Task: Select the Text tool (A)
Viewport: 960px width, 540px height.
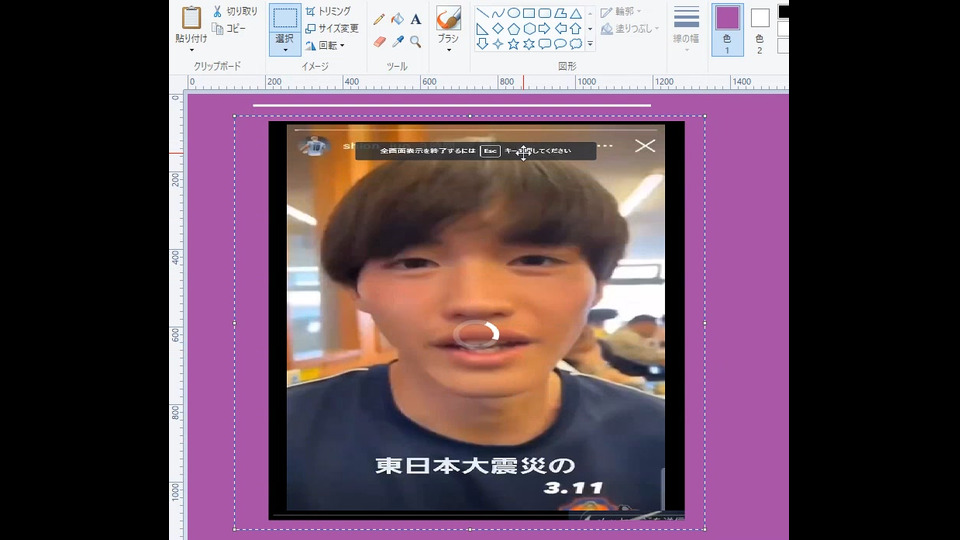Action: pos(416,20)
